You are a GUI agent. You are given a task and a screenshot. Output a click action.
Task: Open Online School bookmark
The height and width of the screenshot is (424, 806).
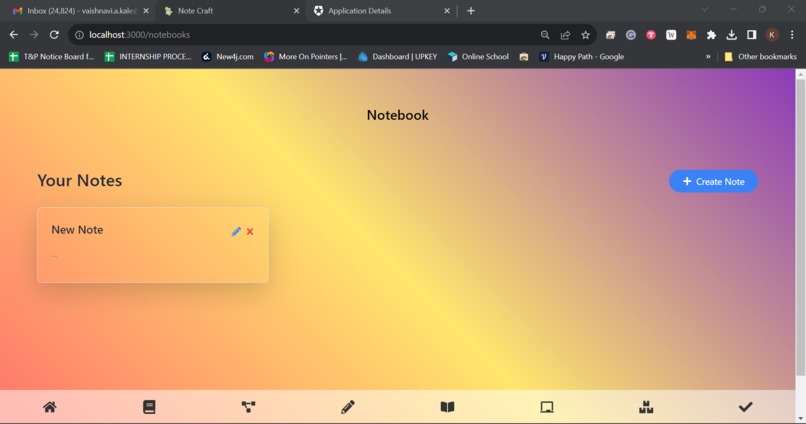(x=478, y=57)
